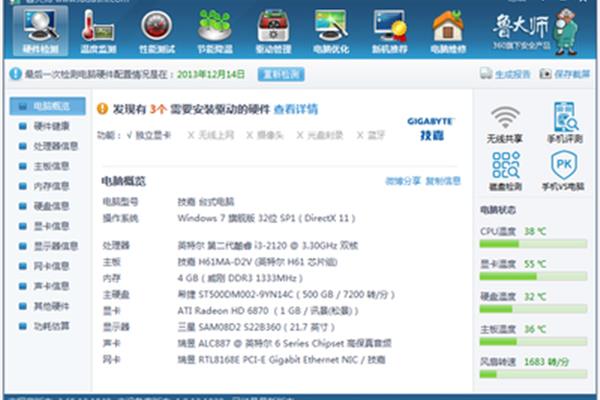The height and width of the screenshot is (400, 600).
Task: Open 主板信息 in the sidebar
Action: 44,166
